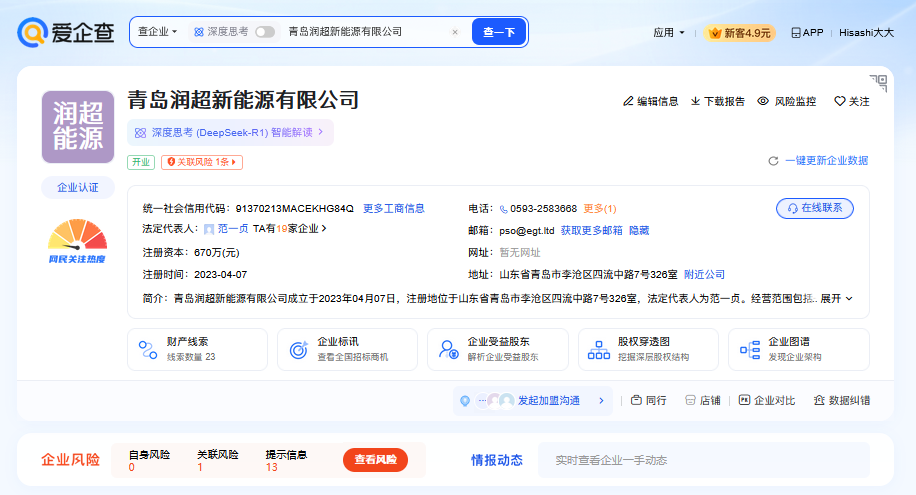Viewport: 916px width, 495px height.
Task: Click the 情报动态 heading
Action: 497,461
